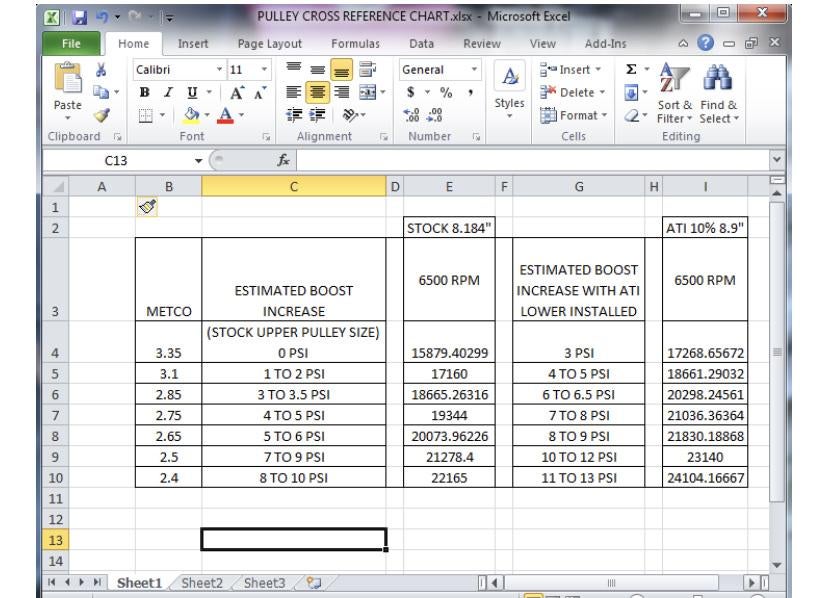Click the Insert Function fx icon
This screenshot has width=828, height=598.
coord(285,157)
